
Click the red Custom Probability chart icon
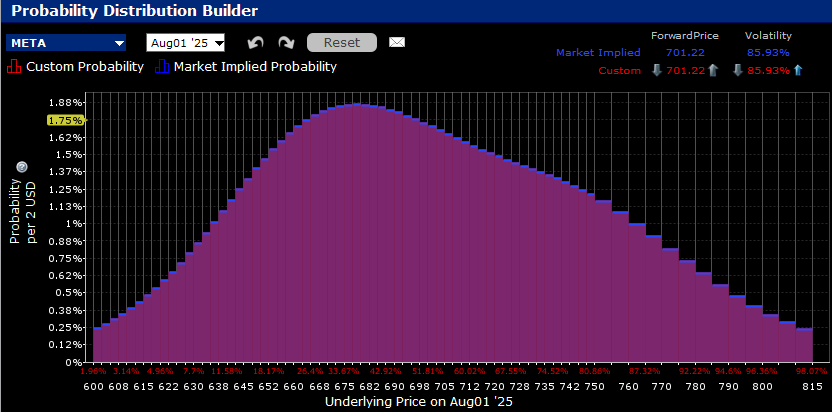click(14, 67)
